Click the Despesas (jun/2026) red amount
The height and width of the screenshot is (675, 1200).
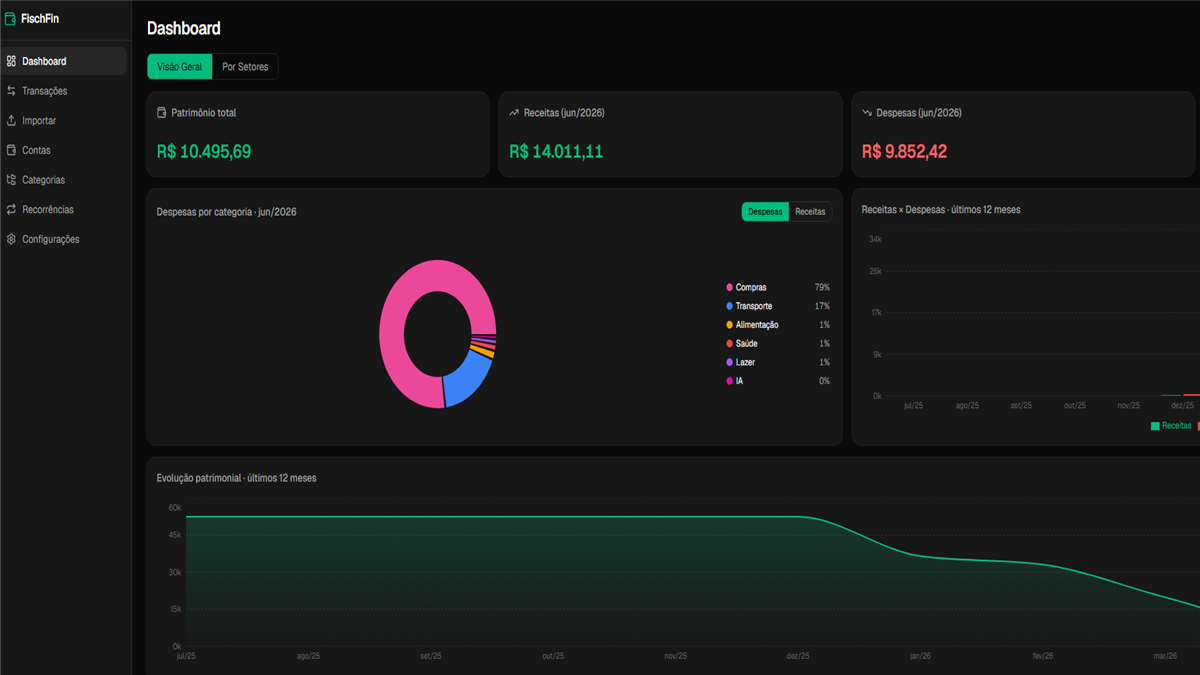click(904, 152)
